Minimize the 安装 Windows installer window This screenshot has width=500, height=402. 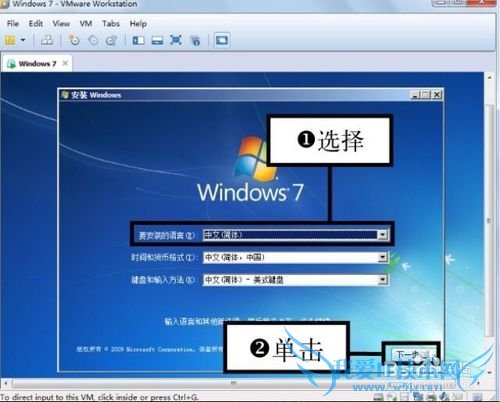(415, 95)
